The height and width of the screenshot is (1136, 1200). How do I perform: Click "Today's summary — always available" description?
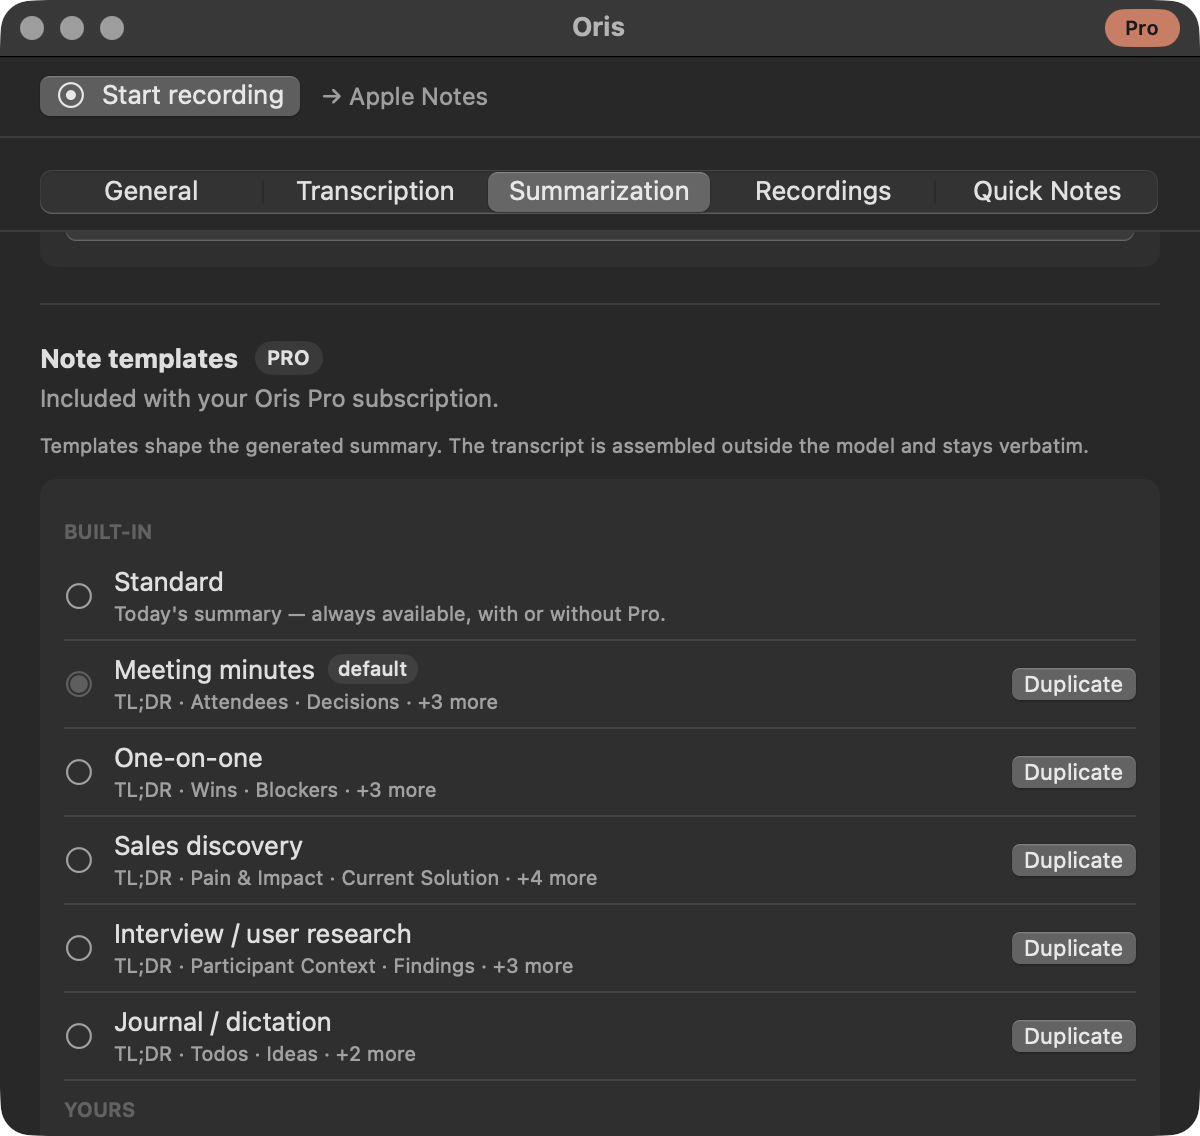(390, 614)
